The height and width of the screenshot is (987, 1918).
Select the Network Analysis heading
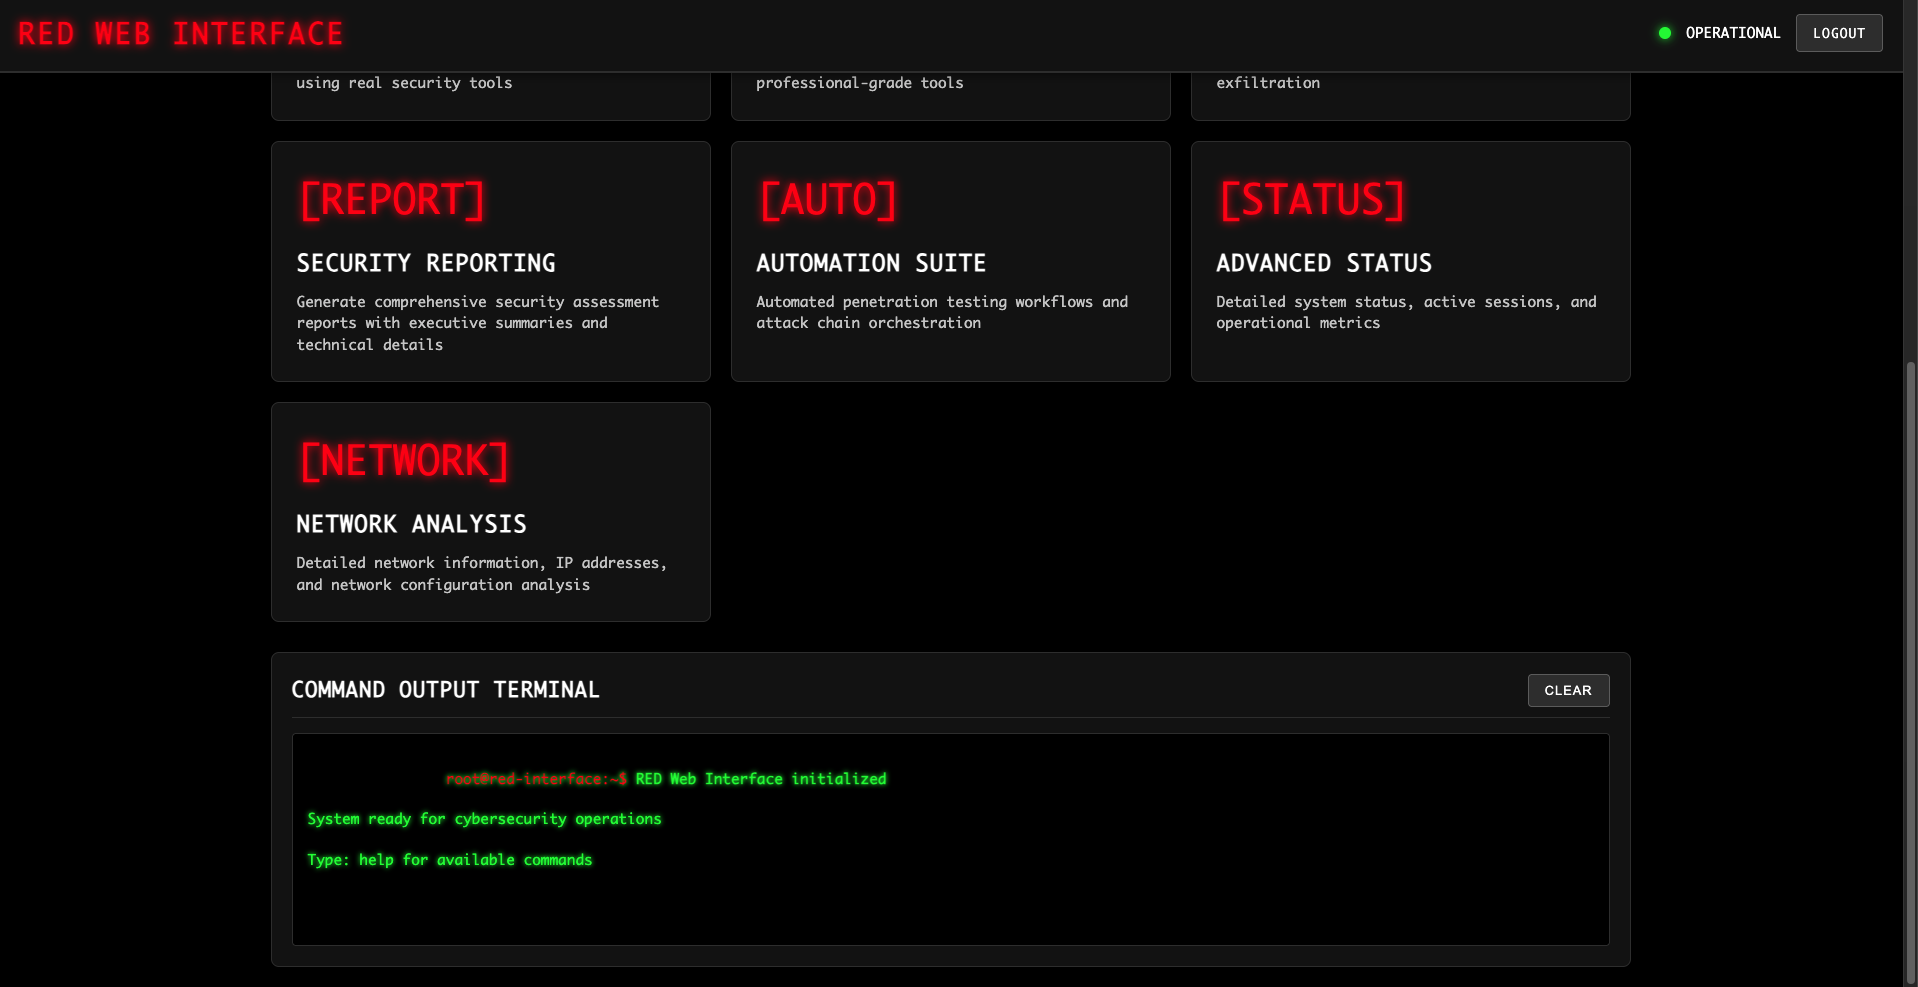point(411,524)
